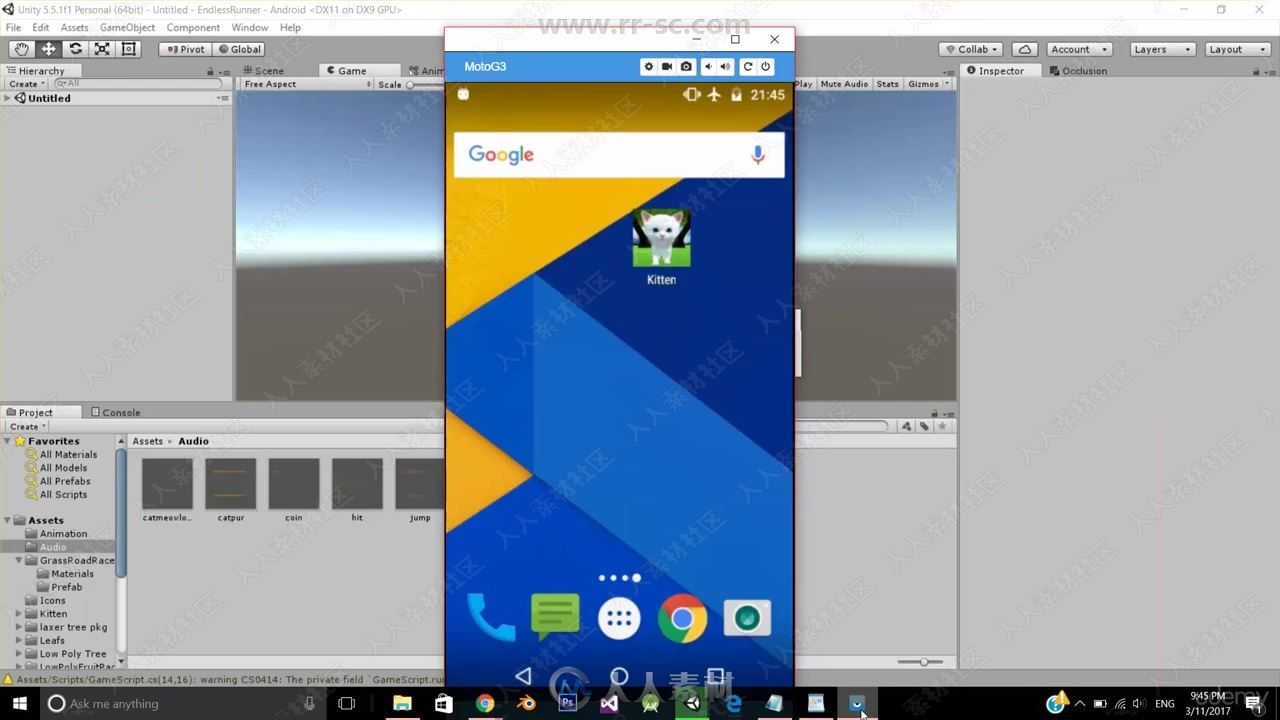Open Hierarchy Create dropdown
1280x720 pixels.
[x=25, y=84]
